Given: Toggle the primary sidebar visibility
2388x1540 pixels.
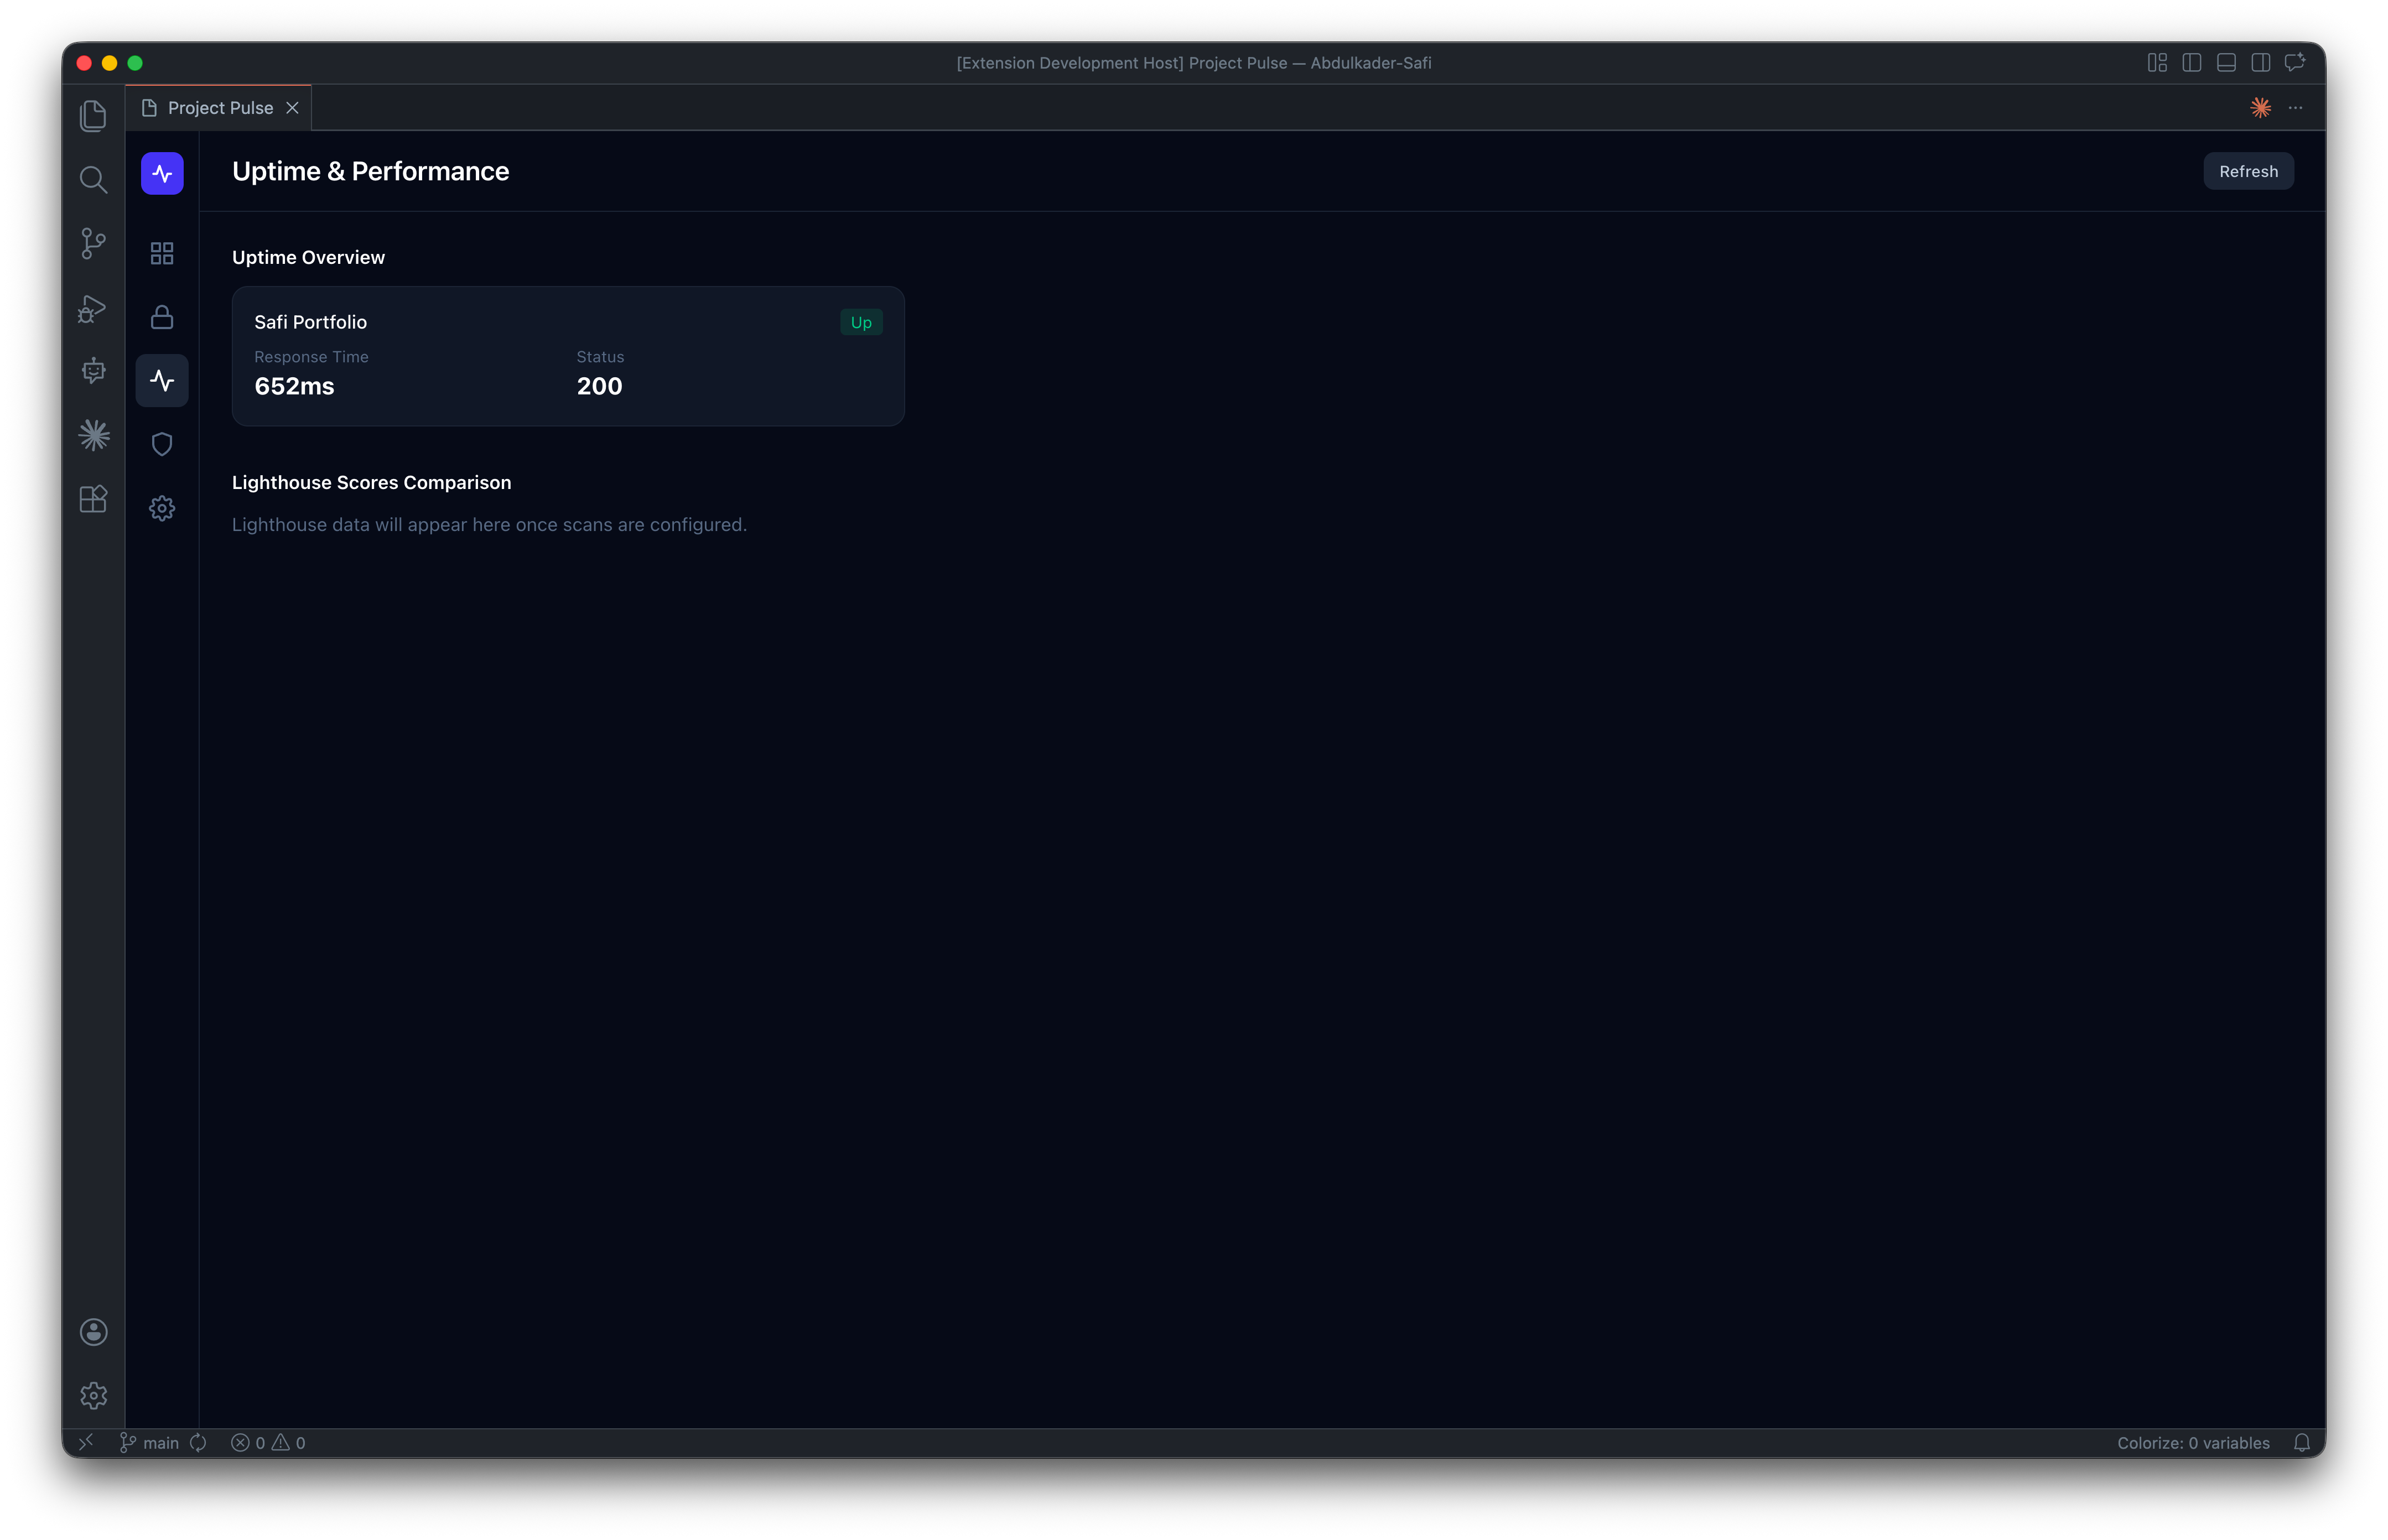Looking at the screenshot, I should pyautogui.click(x=2191, y=62).
